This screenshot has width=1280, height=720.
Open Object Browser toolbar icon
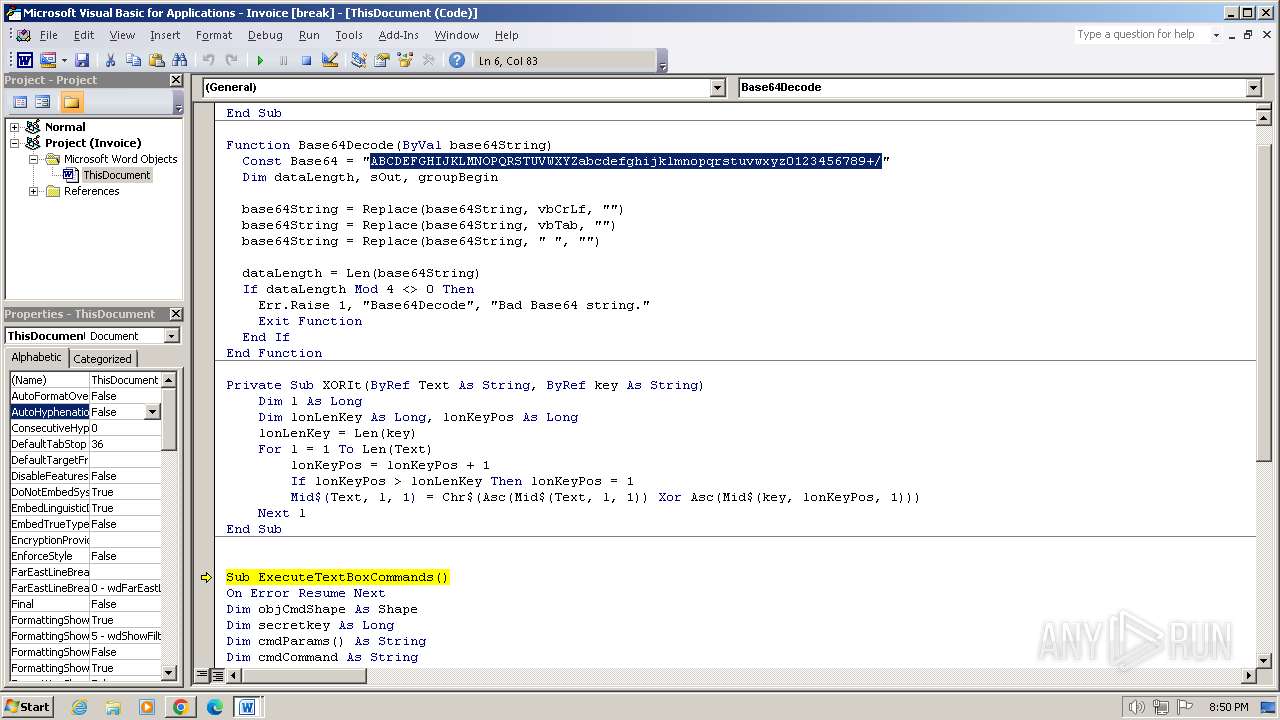[405, 61]
